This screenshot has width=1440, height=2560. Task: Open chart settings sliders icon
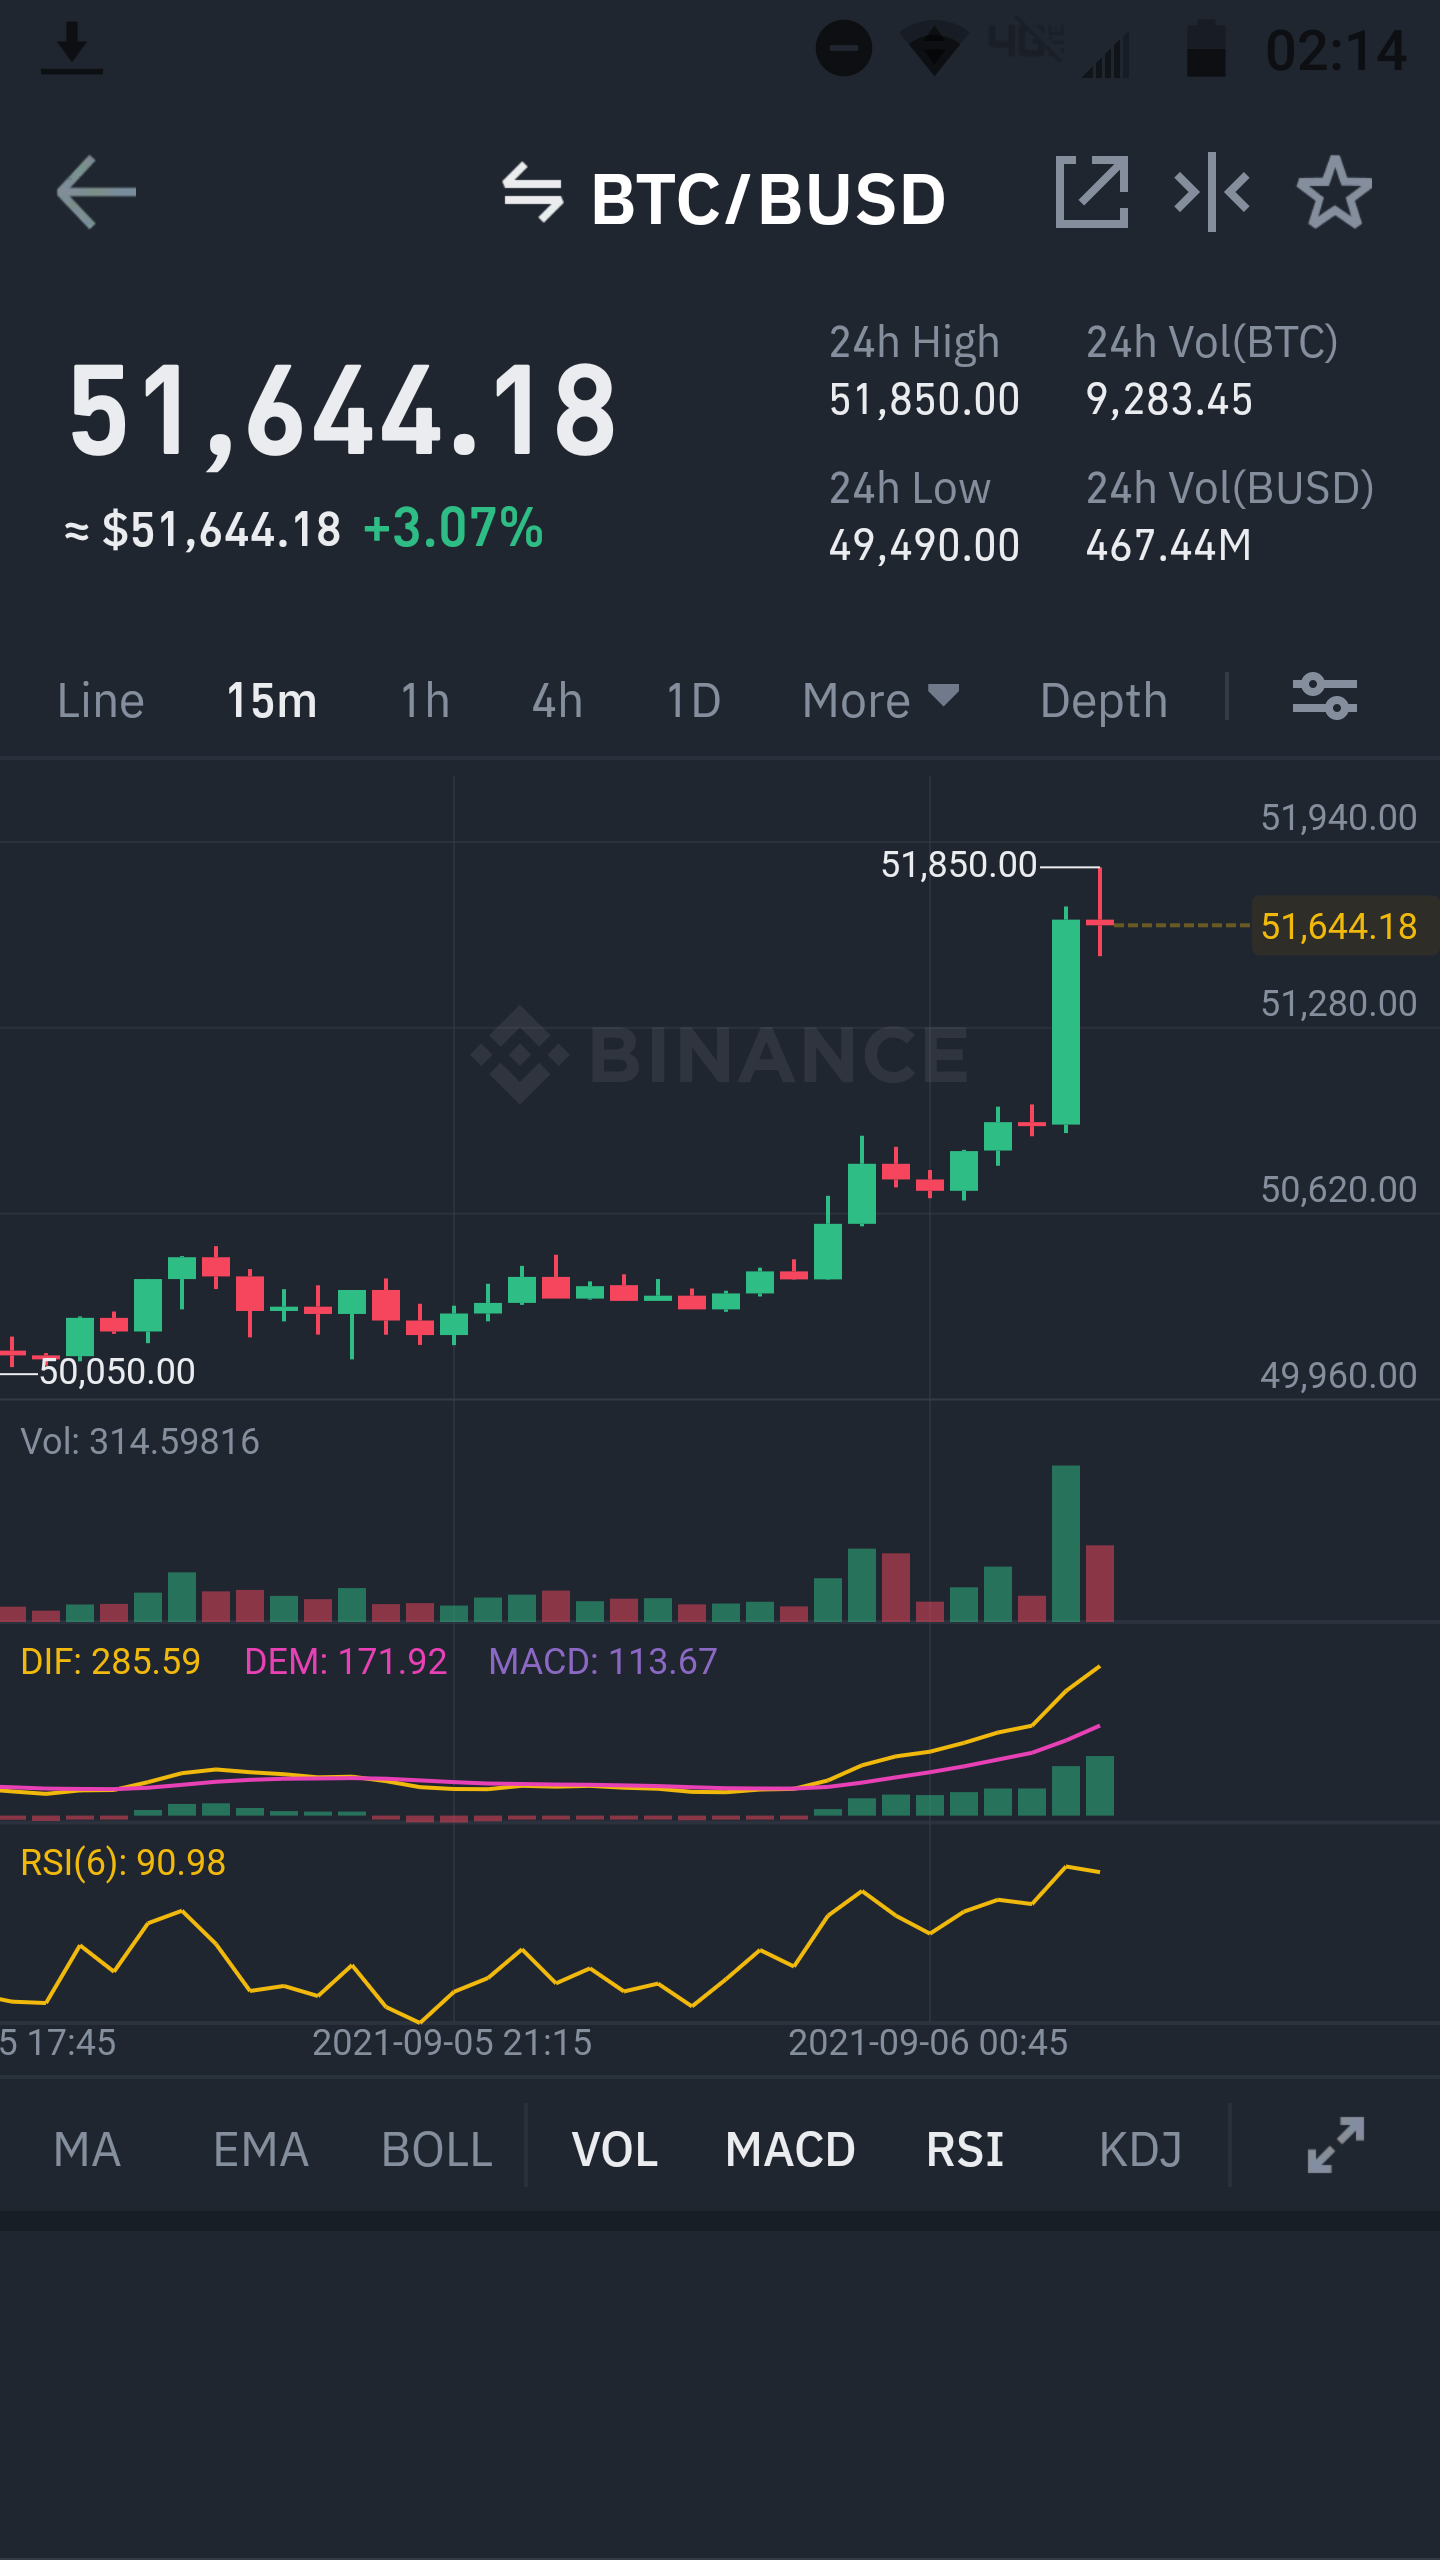coord(1325,697)
